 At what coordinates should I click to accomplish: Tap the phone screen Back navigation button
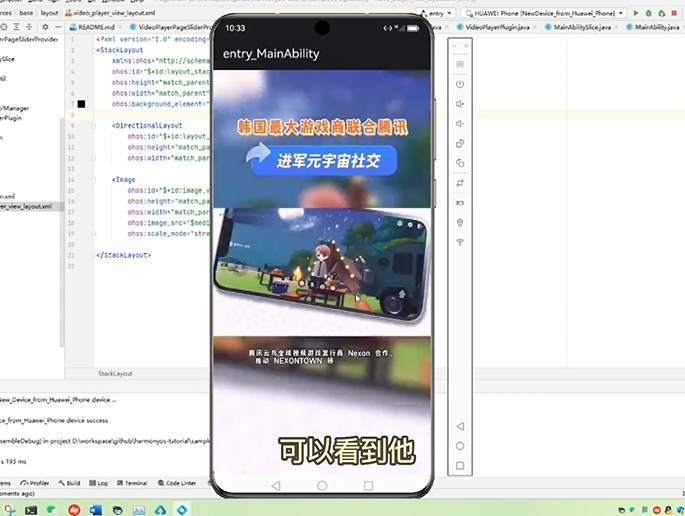[276, 485]
